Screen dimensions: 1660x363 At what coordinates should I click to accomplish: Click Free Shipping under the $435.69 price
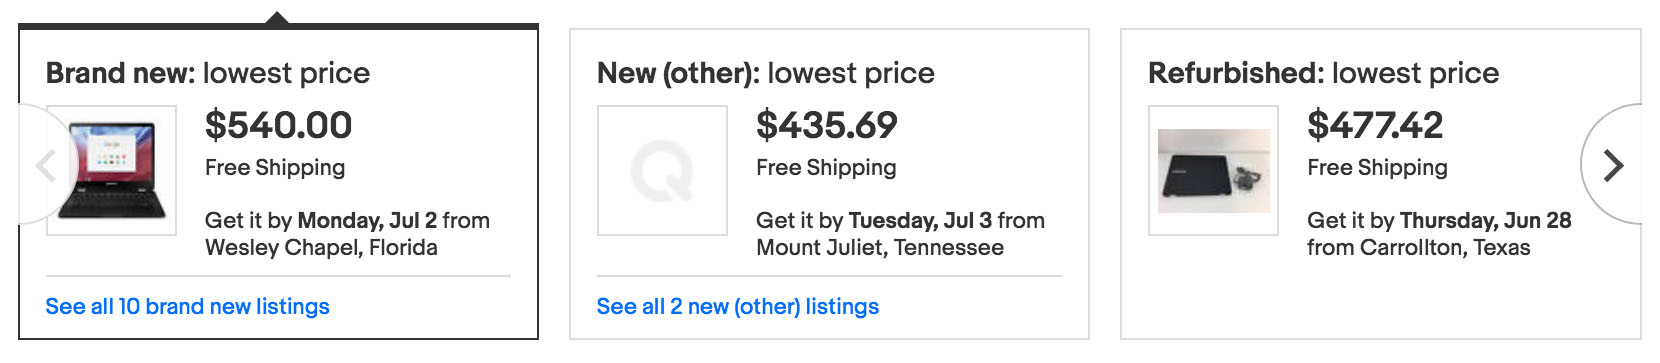click(826, 168)
